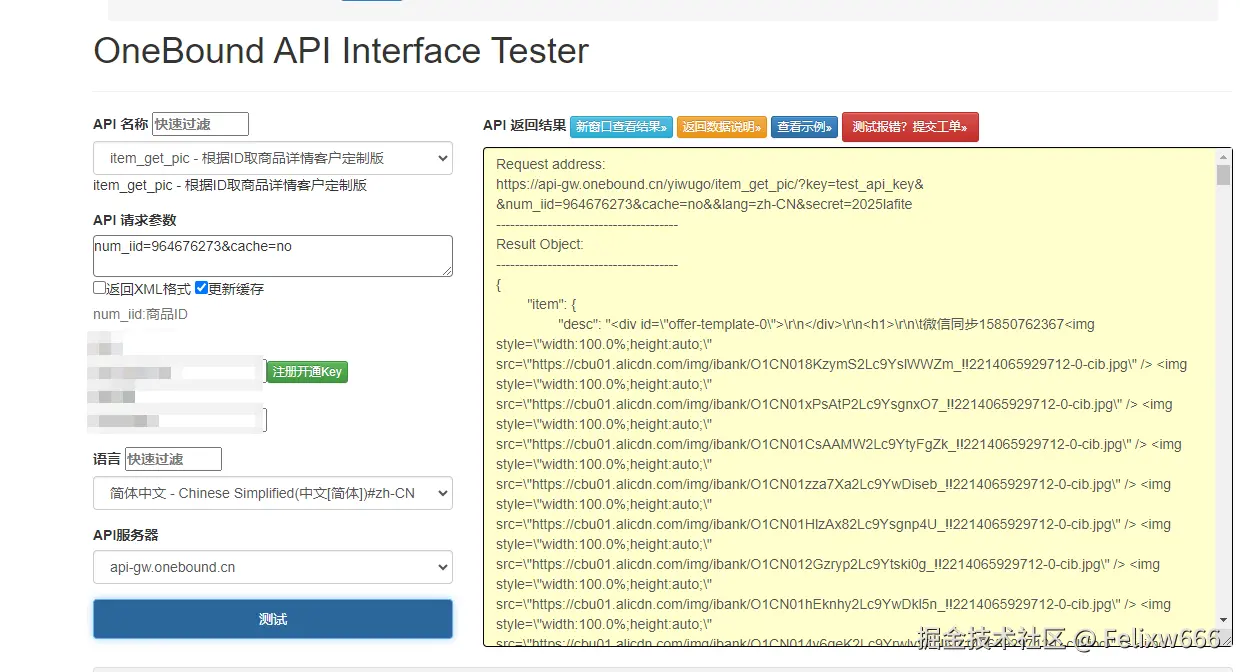Click the API 请求参数 textarea
Image resolution: width=1240 pixels, height=672 pixels.
(x=273, y=256)
